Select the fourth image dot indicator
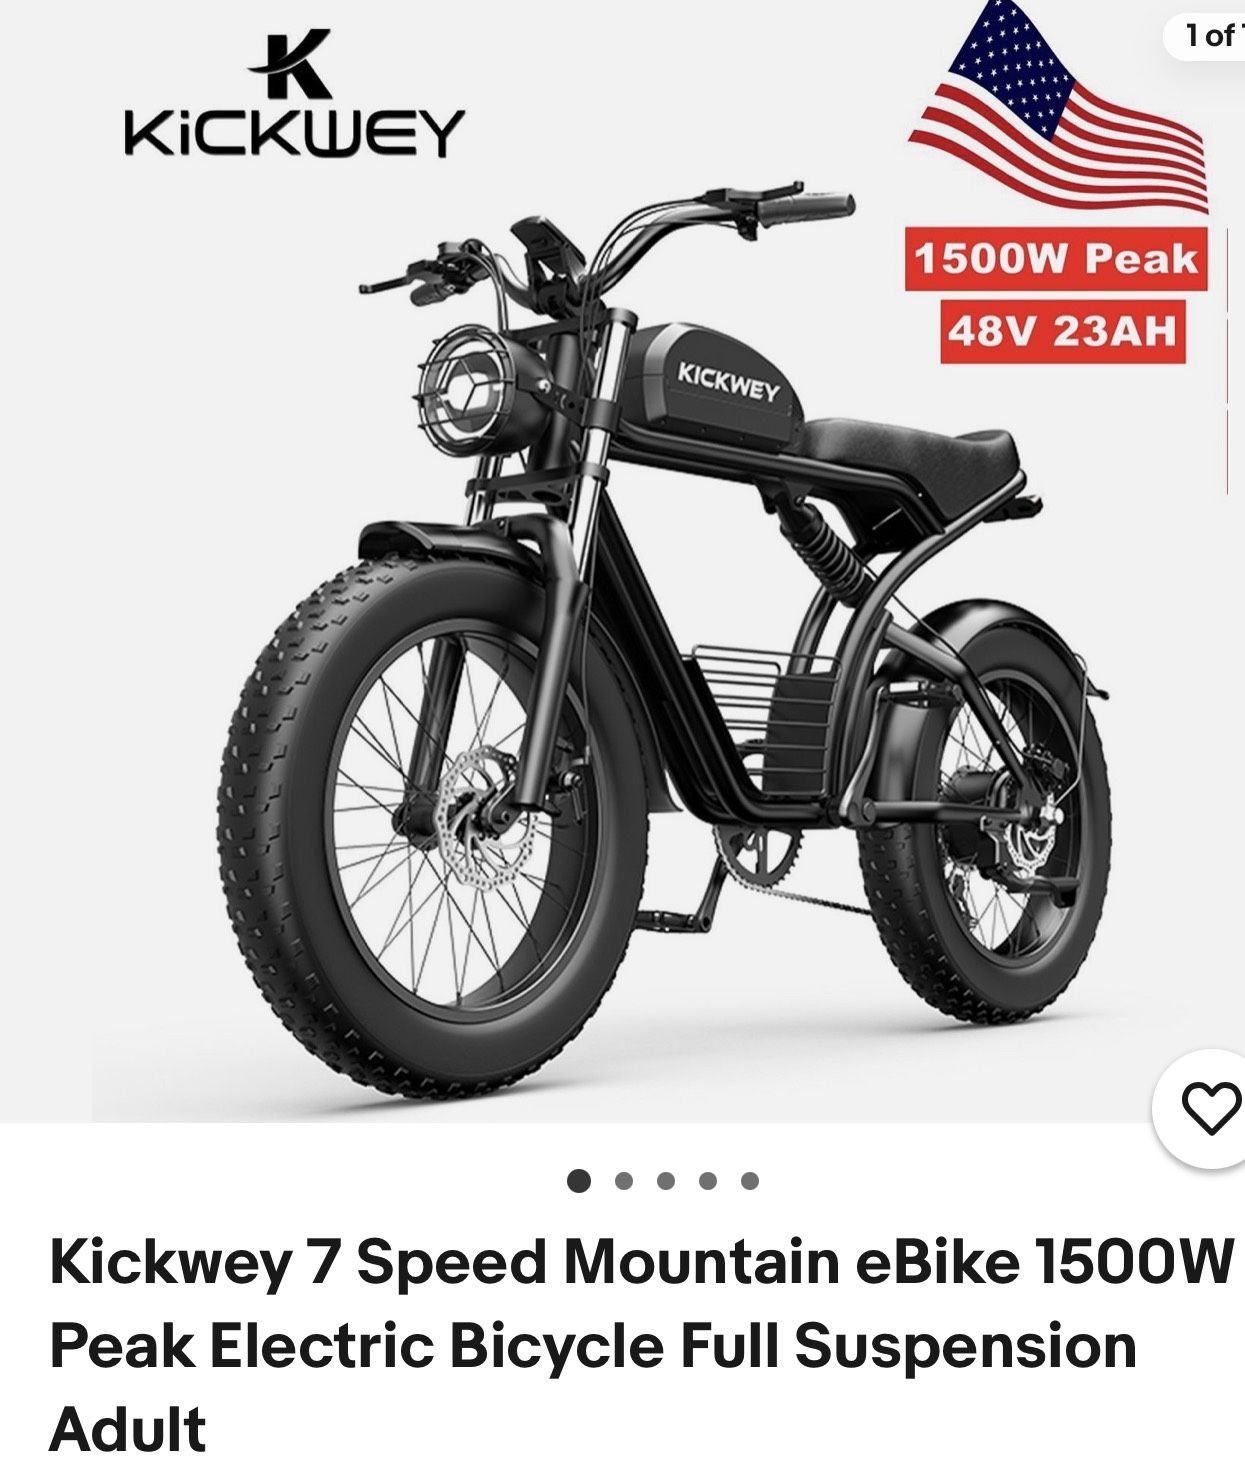Viewport: 1245px width, 1475px height. click(x=708, y=1181)
